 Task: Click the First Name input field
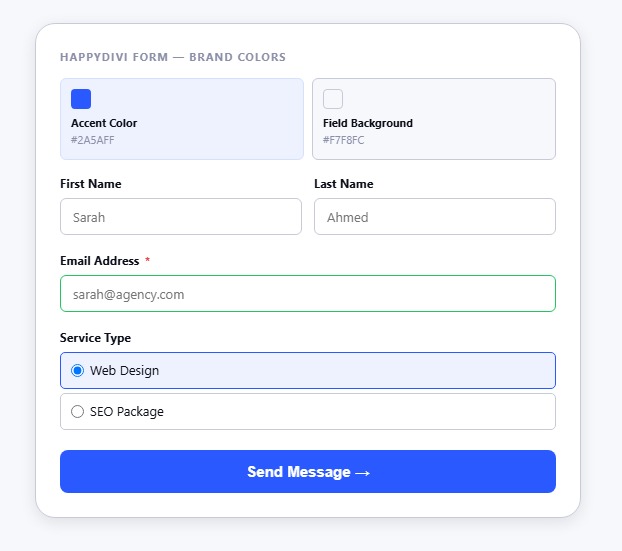coord(181,217)
